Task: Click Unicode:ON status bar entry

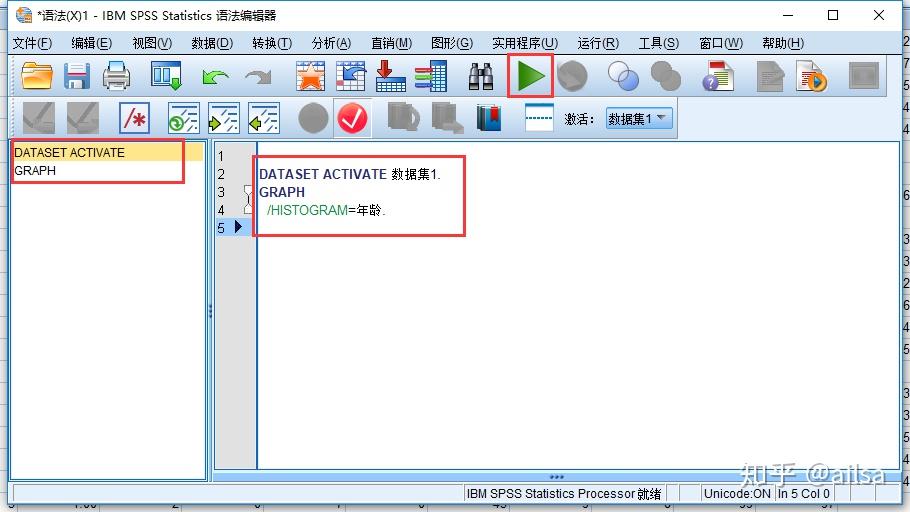Action: (737, 493)
